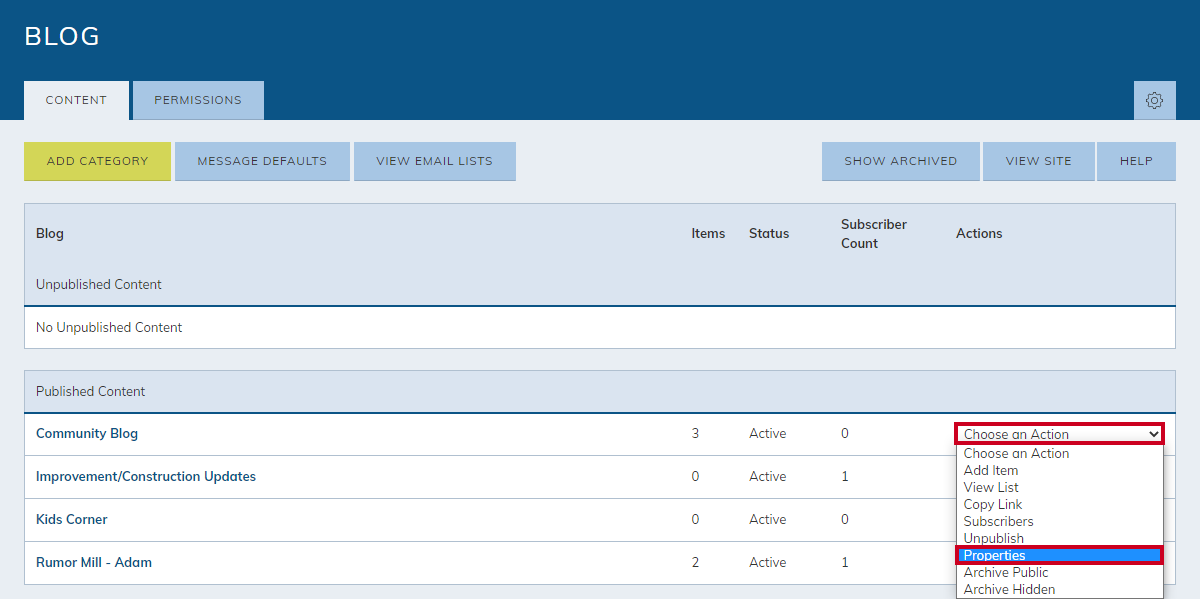The image size is (1200, 599).
Task: Open Improvement/Construction Updates blog link
Action: pyautogui.click(x=146, y=477)
